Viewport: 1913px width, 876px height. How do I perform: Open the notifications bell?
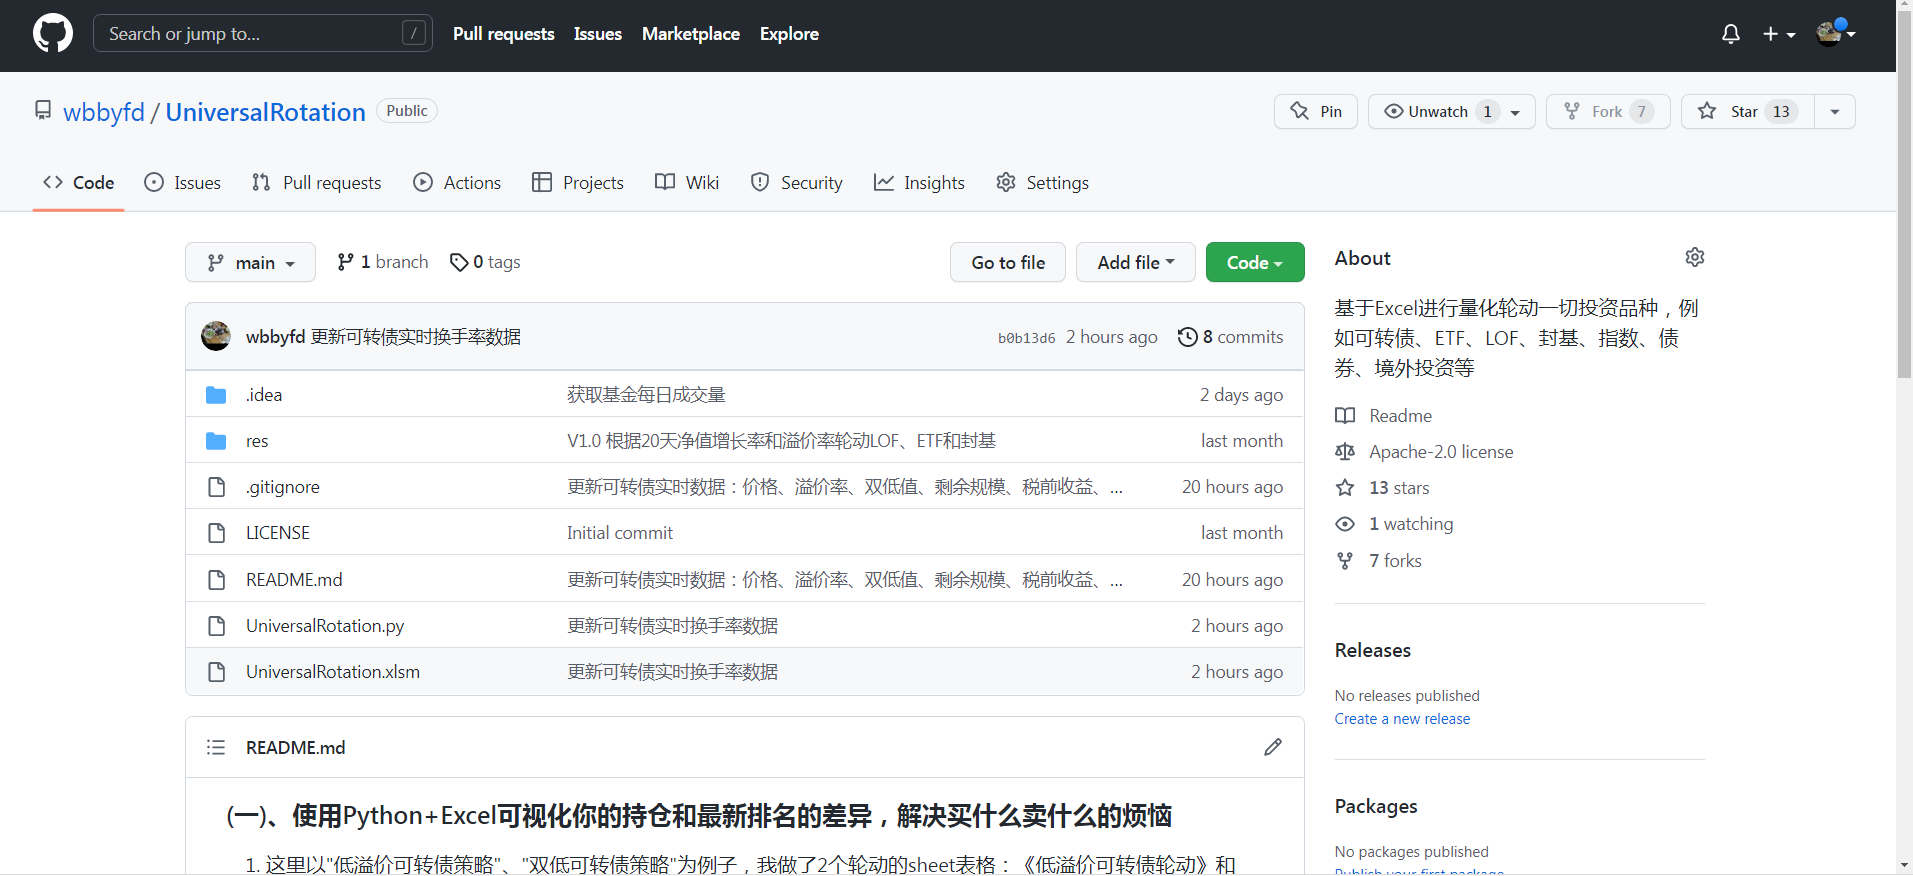[x=1730, y=34]
